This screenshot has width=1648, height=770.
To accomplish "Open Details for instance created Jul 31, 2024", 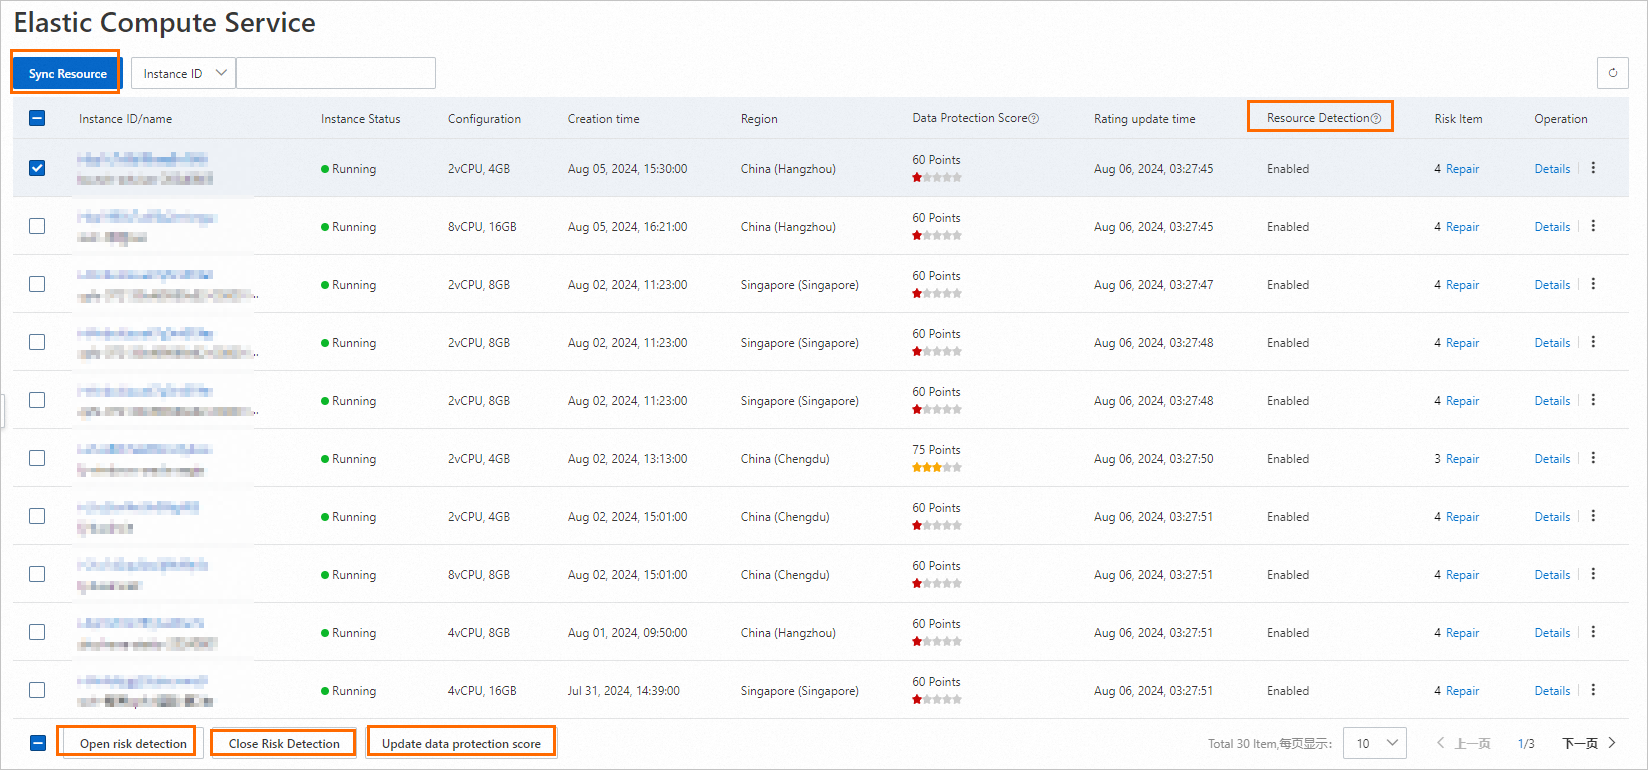I will click(1552, 691).
